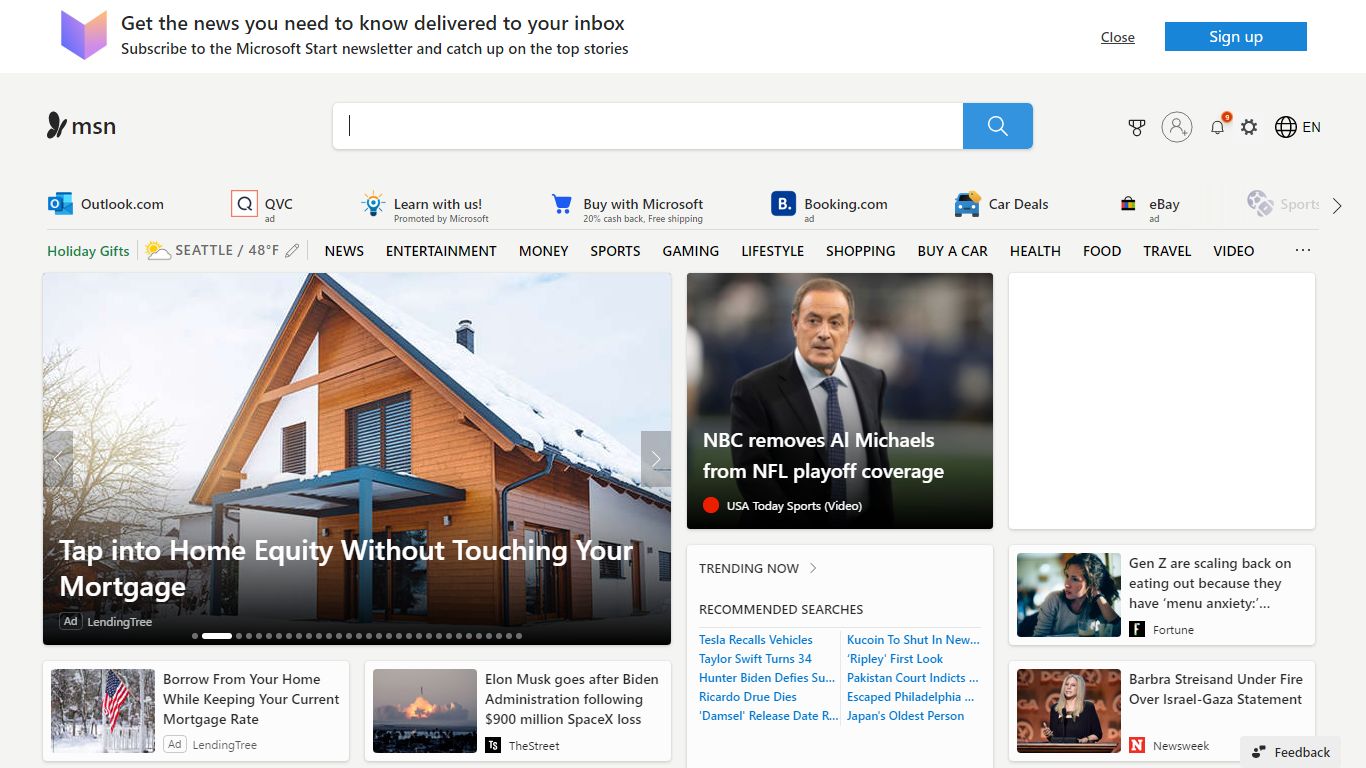Click the blue search magnifier button
Image resolution: width=1366 pixels, height=768 pixels.
point(997,126)
